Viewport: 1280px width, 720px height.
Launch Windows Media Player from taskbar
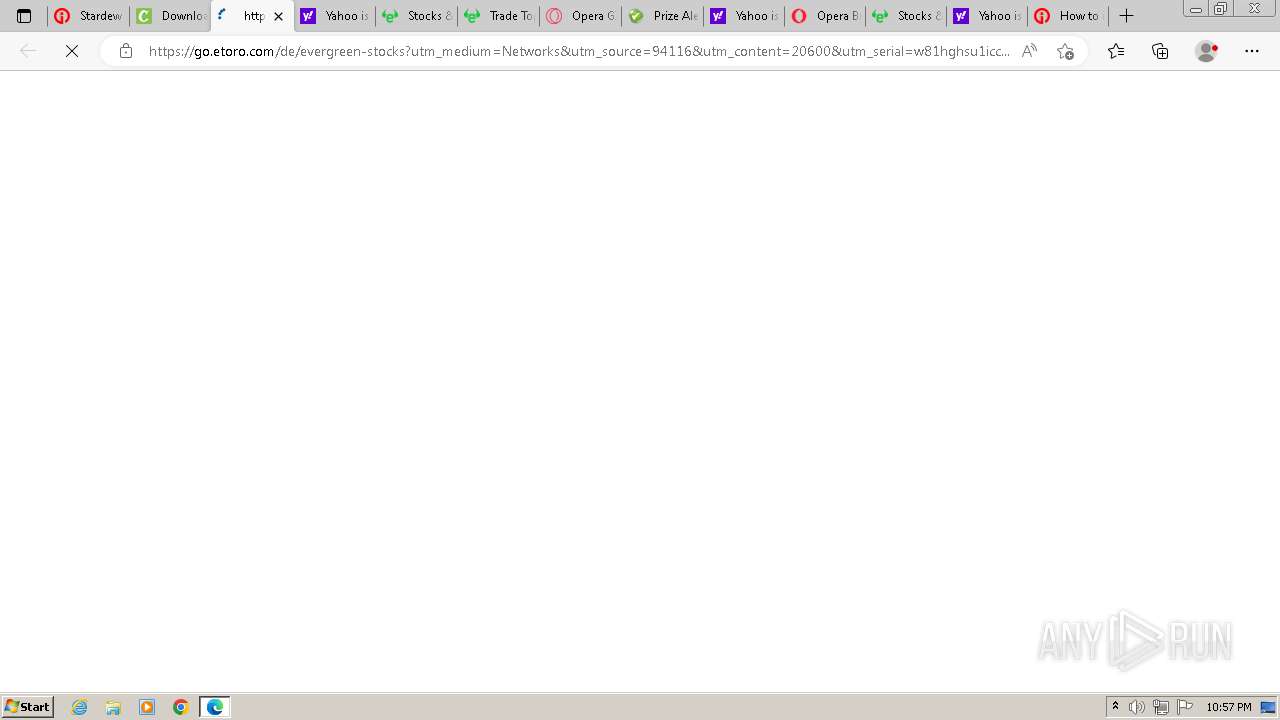pyautogui.click(x=147, y=707)
